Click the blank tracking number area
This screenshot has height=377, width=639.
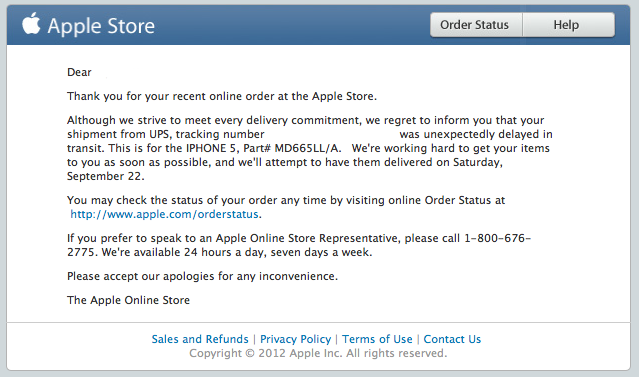[x=332, y=134]
